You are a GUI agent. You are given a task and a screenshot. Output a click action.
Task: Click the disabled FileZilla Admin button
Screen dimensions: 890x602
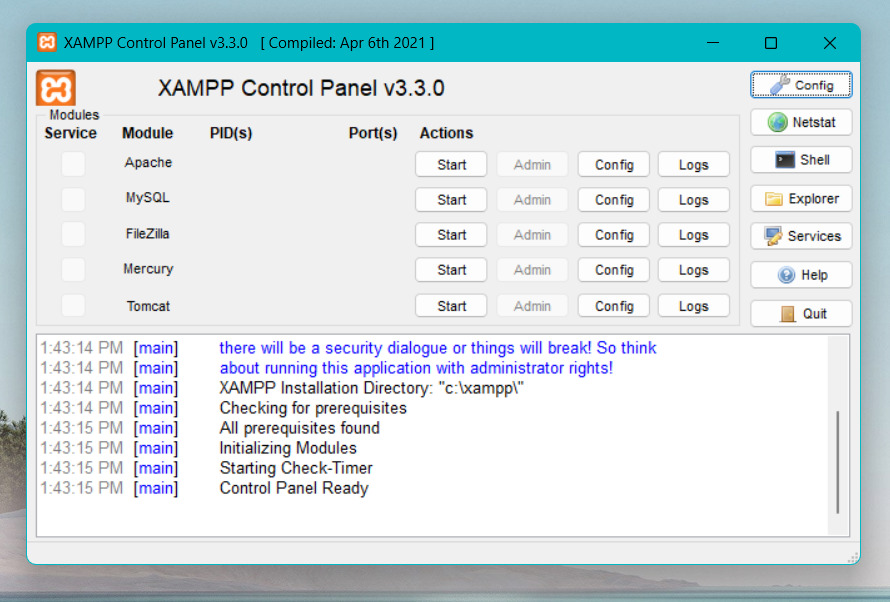532,235
